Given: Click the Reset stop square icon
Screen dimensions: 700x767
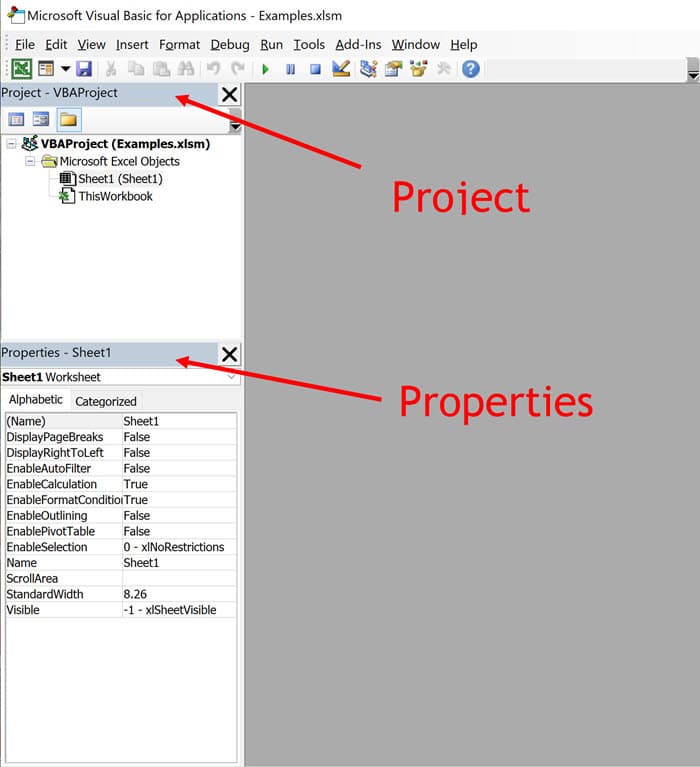Looking at the screenshot, I should pos(316,69).
